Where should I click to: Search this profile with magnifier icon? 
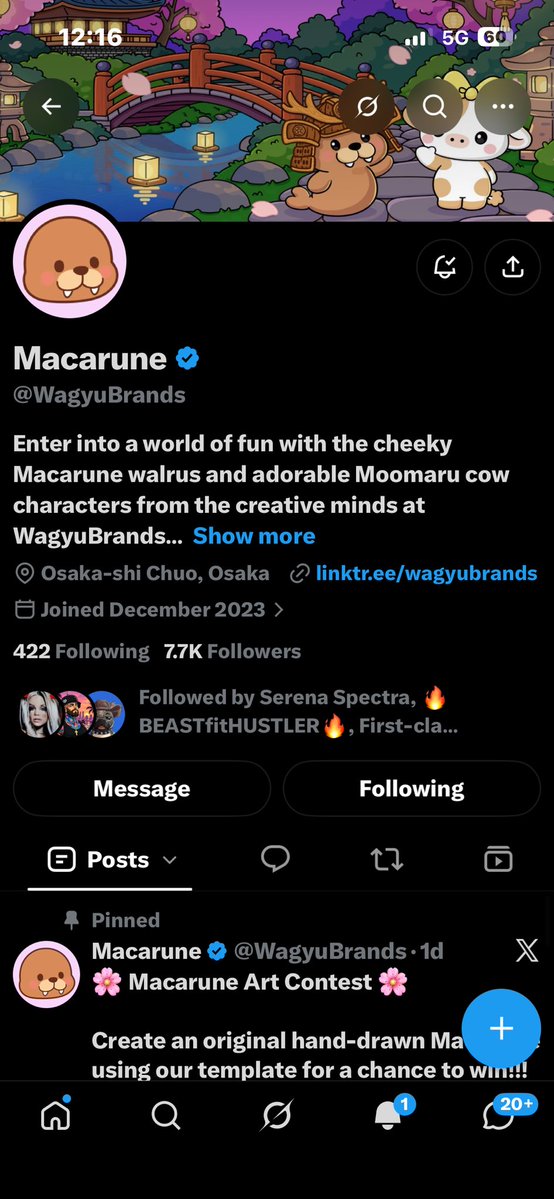click(435, 106)
